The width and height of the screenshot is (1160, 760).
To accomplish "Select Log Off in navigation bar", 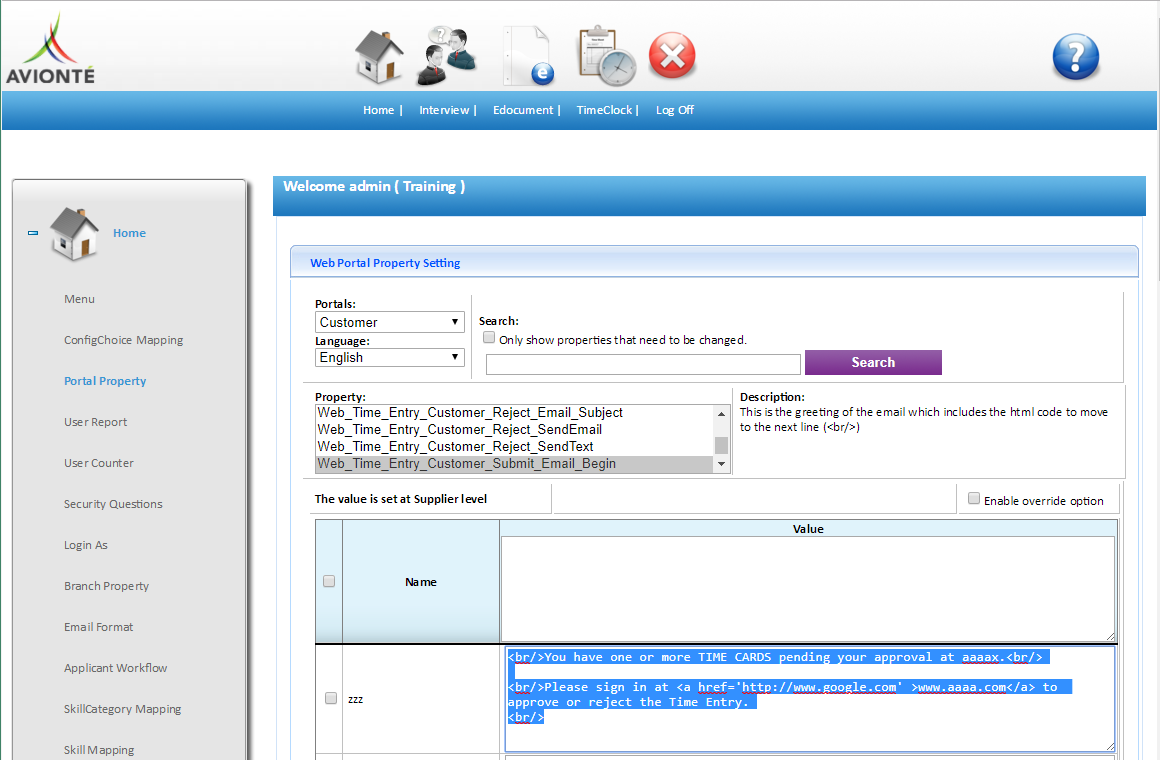I will point(675,110).
